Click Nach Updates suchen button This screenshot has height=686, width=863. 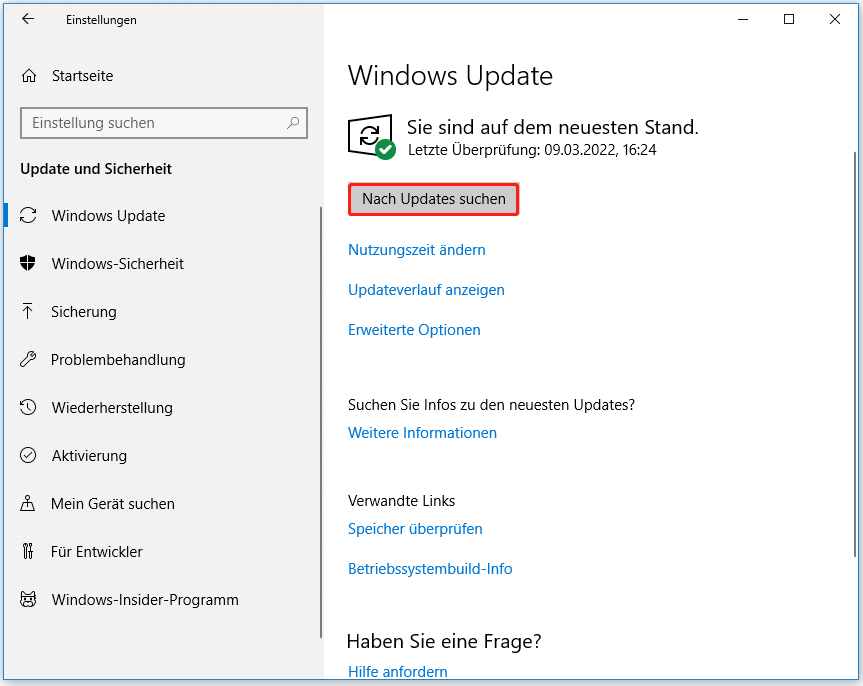tap(433, 199)
